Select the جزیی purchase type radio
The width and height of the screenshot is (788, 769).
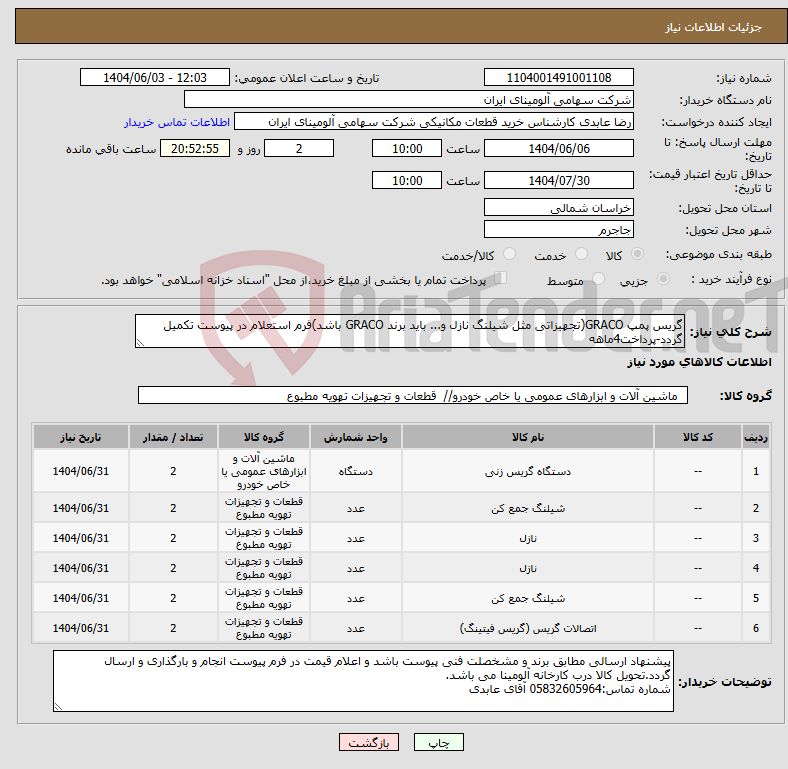[663, 278]
